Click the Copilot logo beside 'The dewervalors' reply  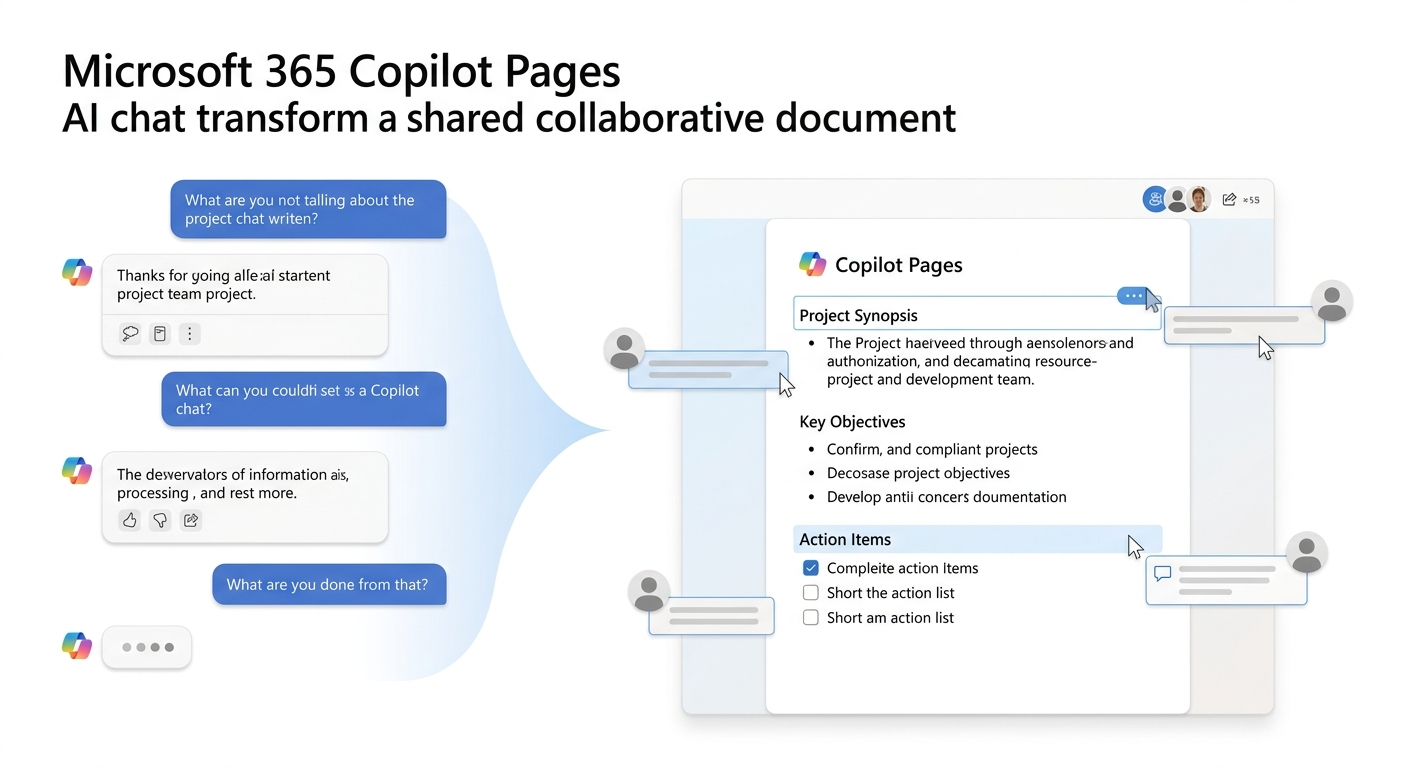77,471
